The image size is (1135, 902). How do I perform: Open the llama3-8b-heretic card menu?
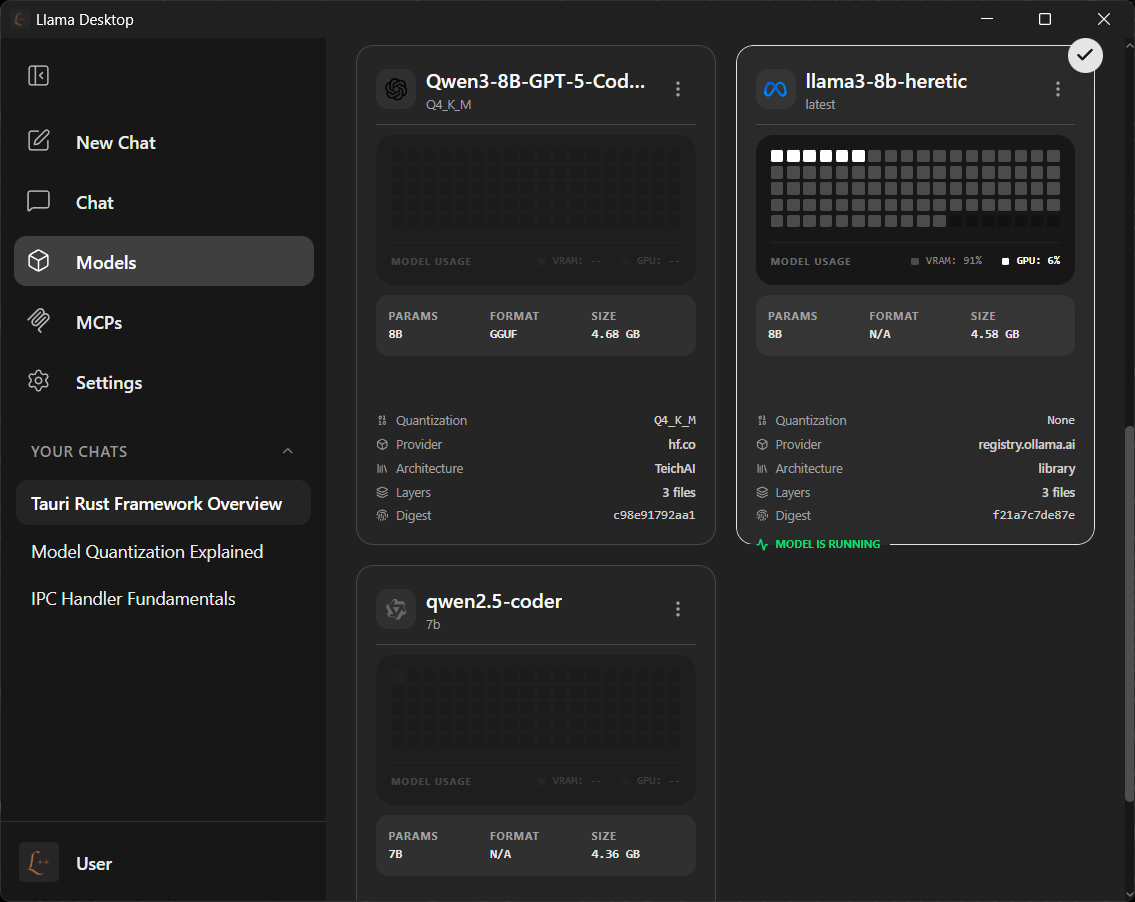[x=1058, y=89]
